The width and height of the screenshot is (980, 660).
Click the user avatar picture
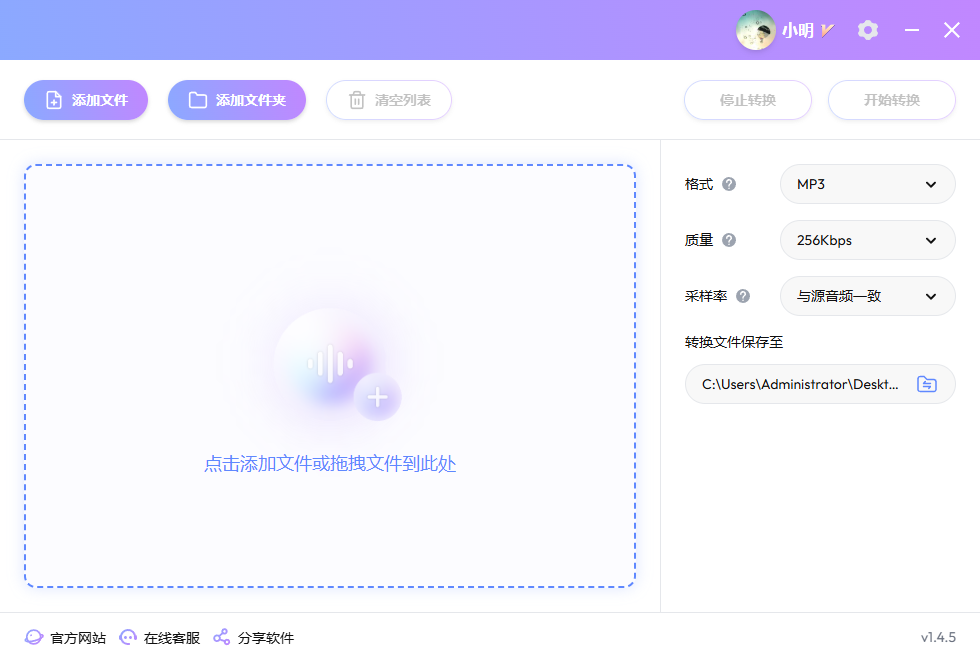tap(756, 30)
